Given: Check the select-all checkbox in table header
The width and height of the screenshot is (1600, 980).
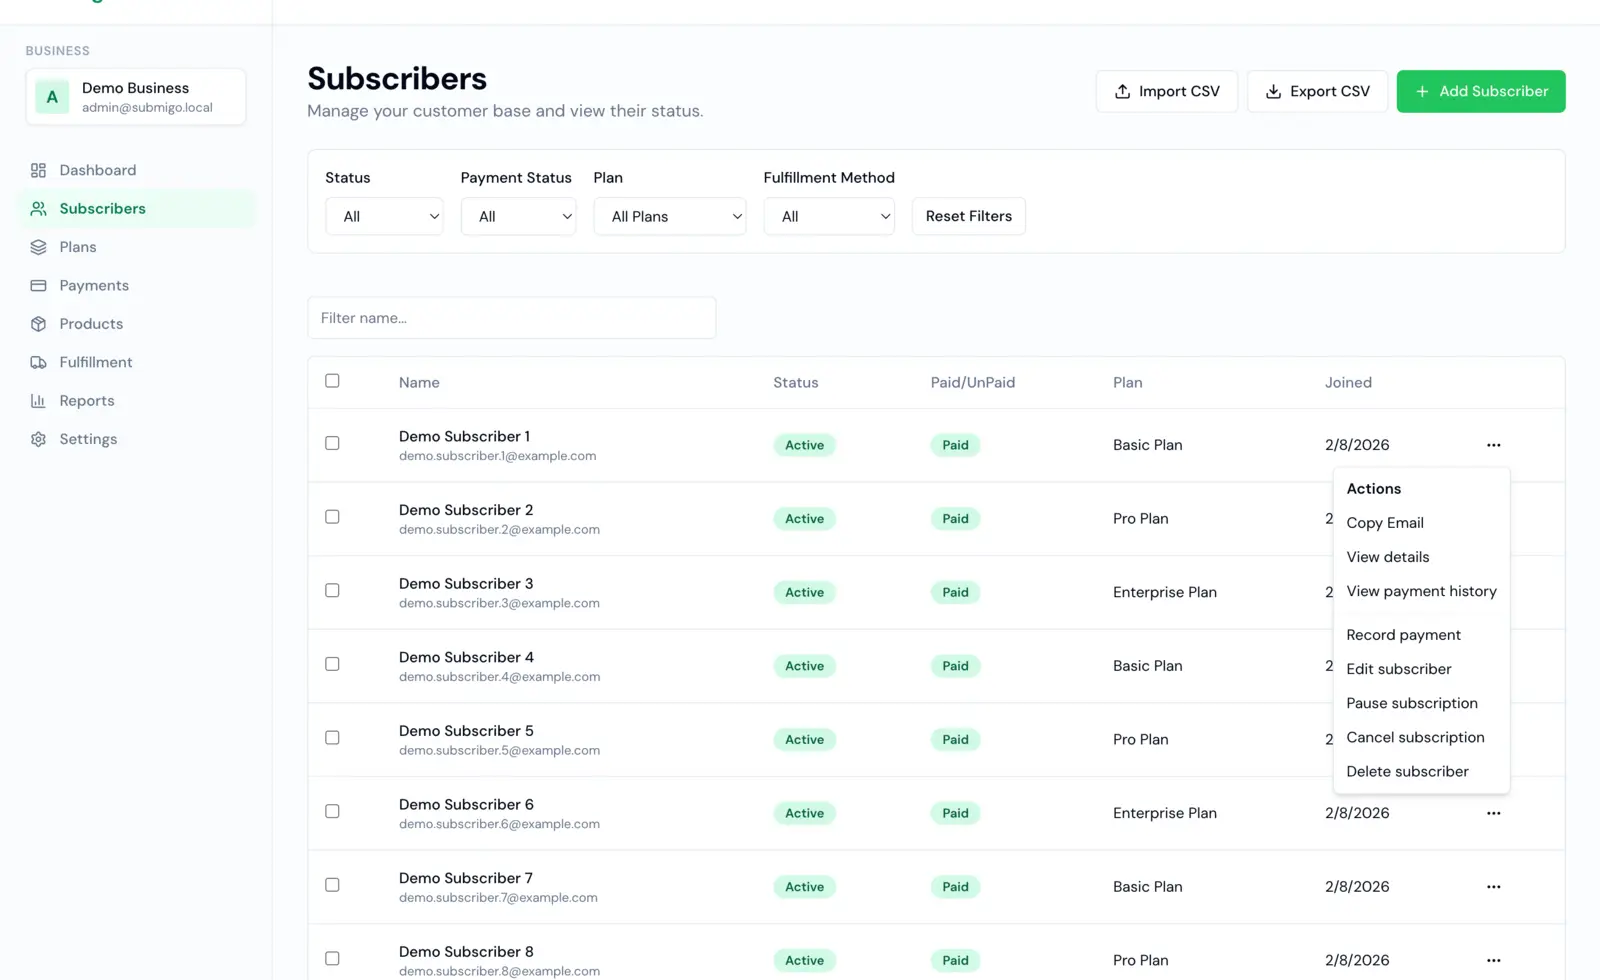Looking at the screenshot, I should pyautogui.click(x=332, y=381).
